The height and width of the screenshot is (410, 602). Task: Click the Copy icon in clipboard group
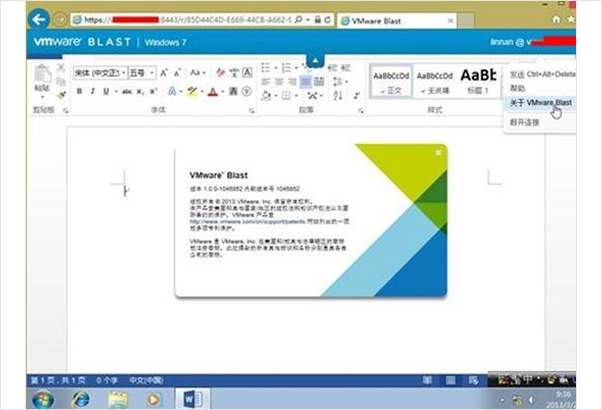pos(61,81)
